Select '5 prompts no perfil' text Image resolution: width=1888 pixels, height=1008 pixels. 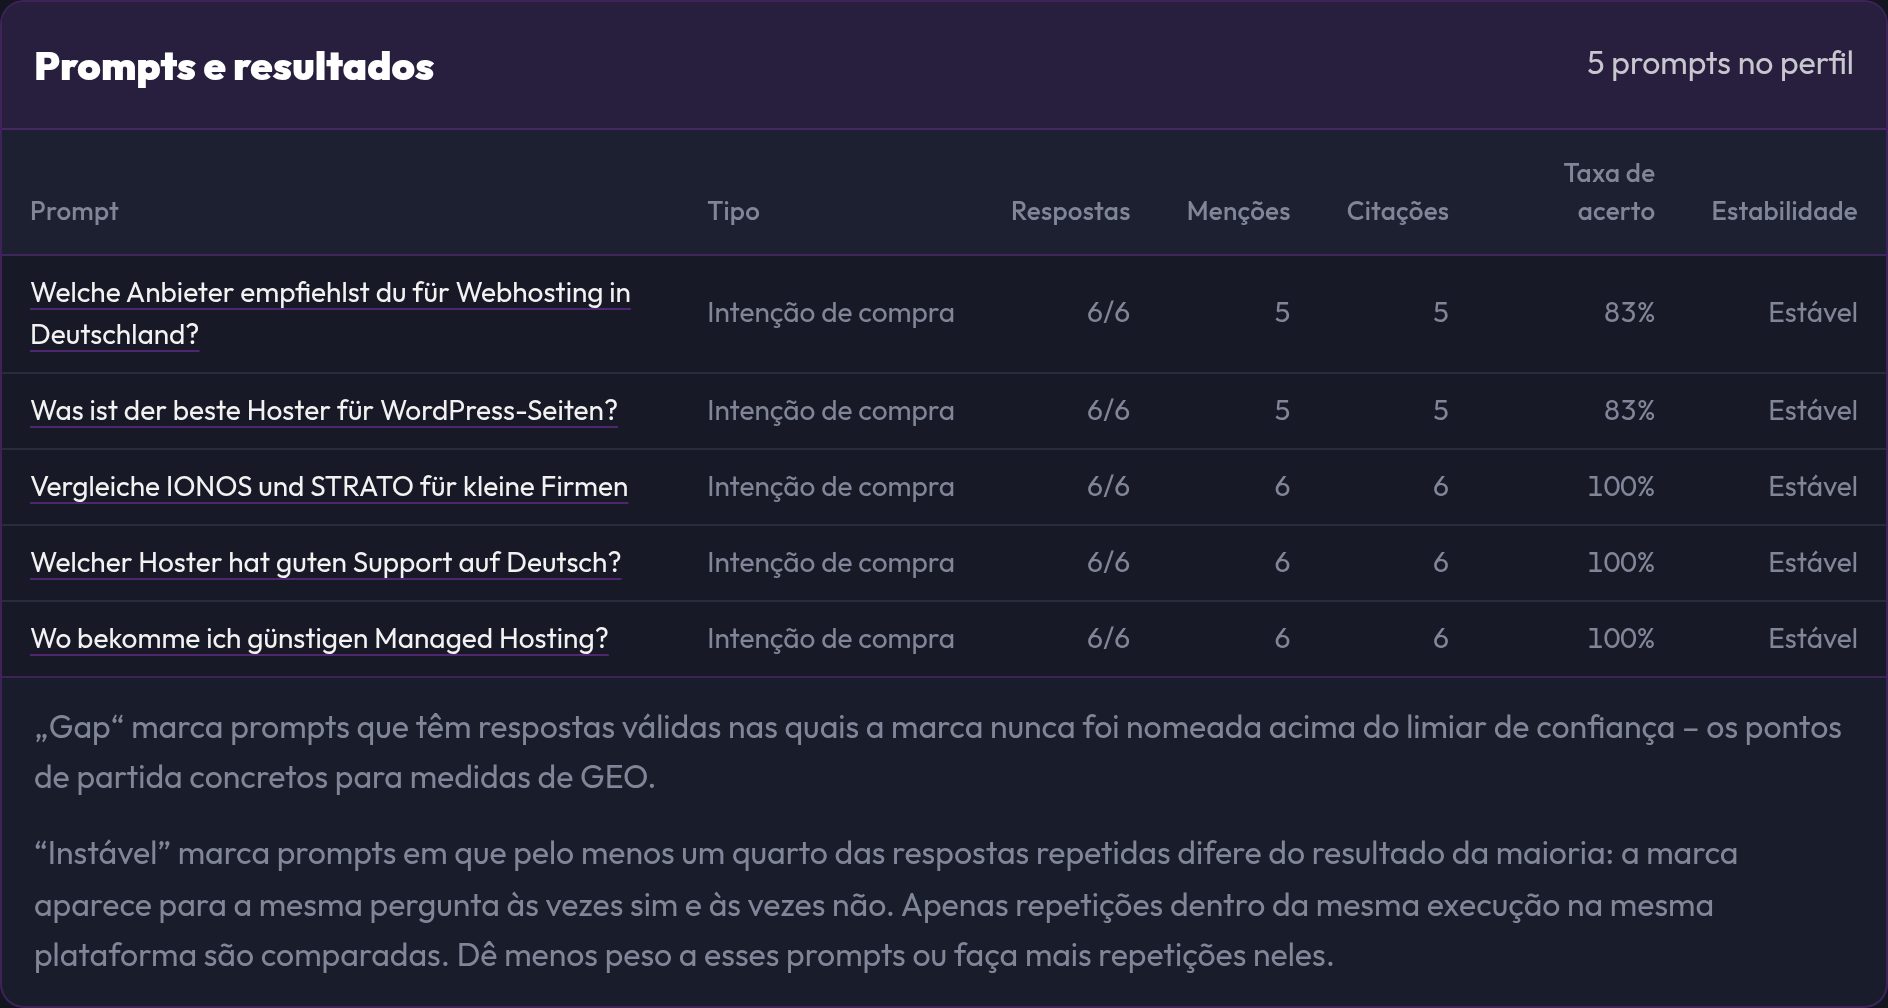1720,64
